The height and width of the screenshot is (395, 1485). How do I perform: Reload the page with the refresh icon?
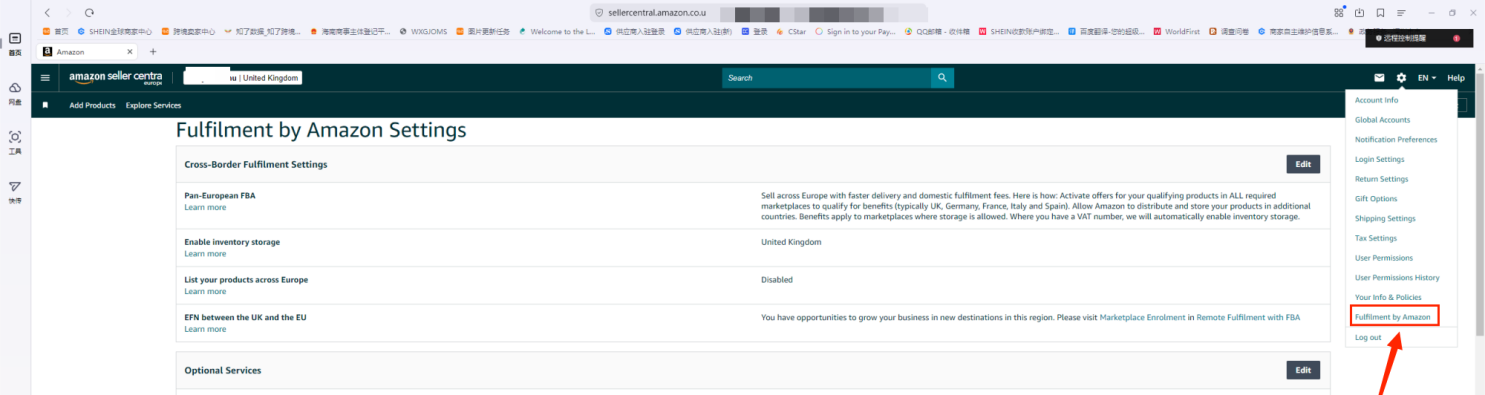tap(89, 12)
